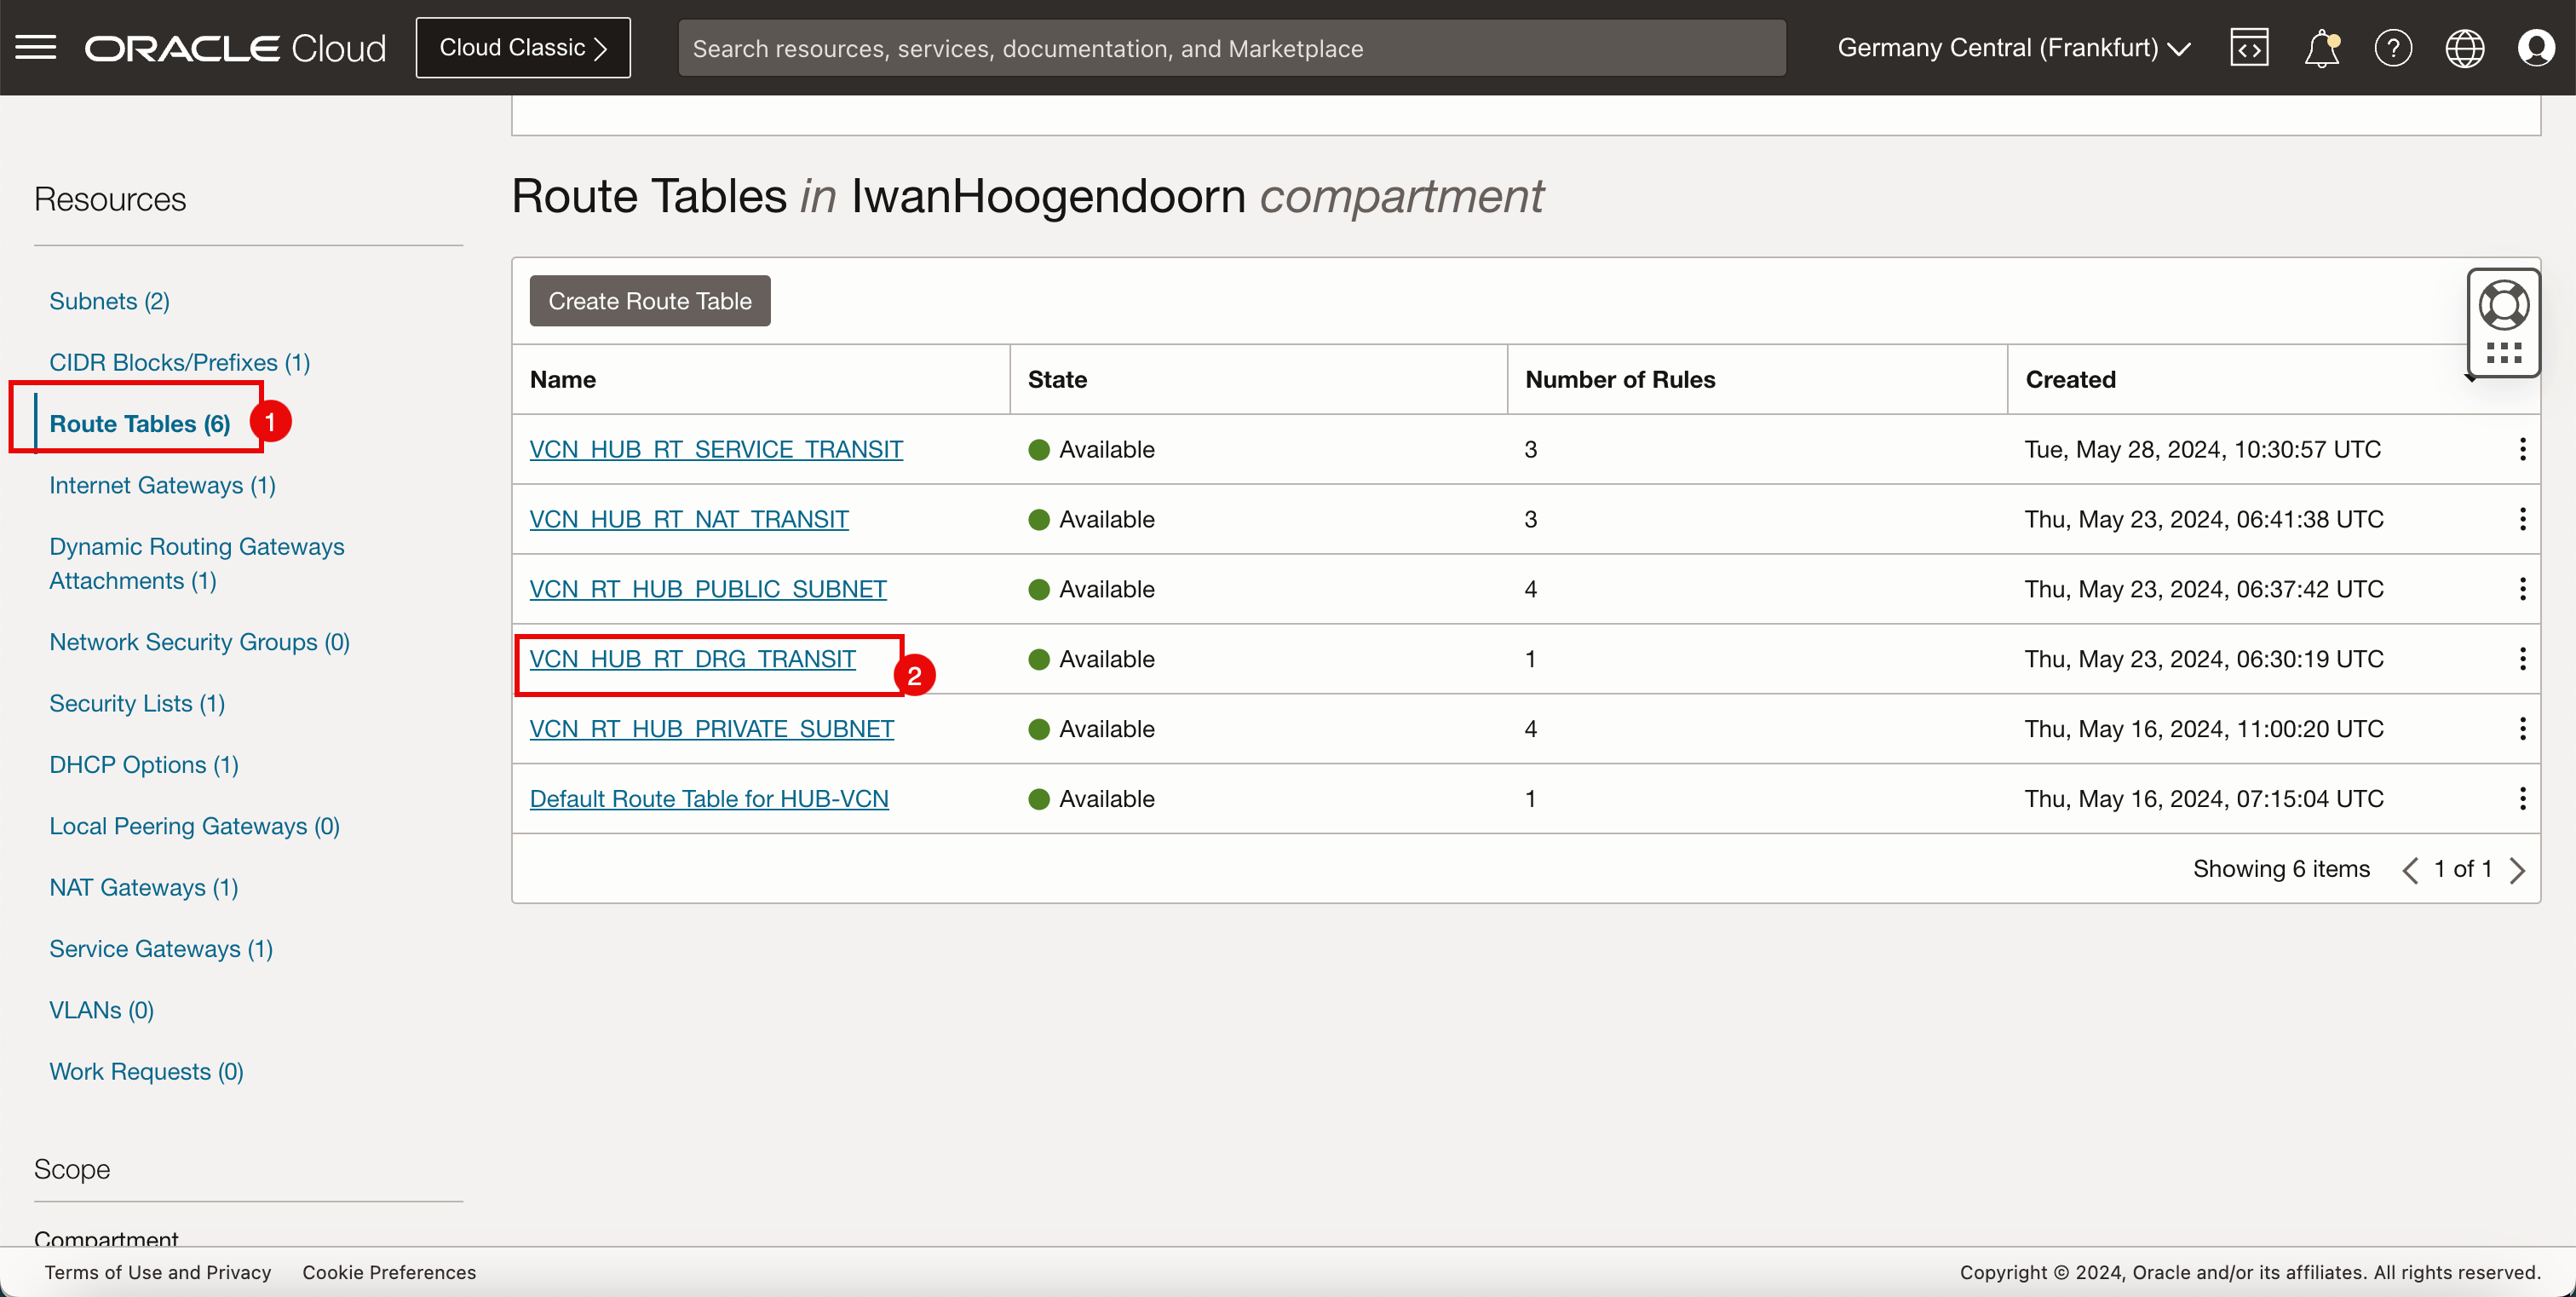Expand the Cloud Classic menu button
Image resolution: width=2576 pixels, height=1297 pixels.
pyautogui.click(x=522, y=48)
